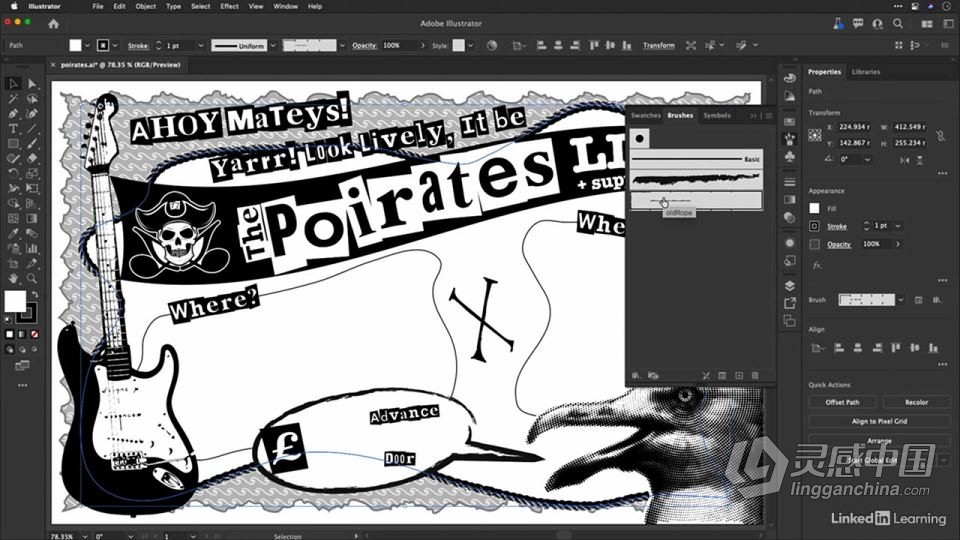Flip horizontally icon in Transform section

coord(904,160)
